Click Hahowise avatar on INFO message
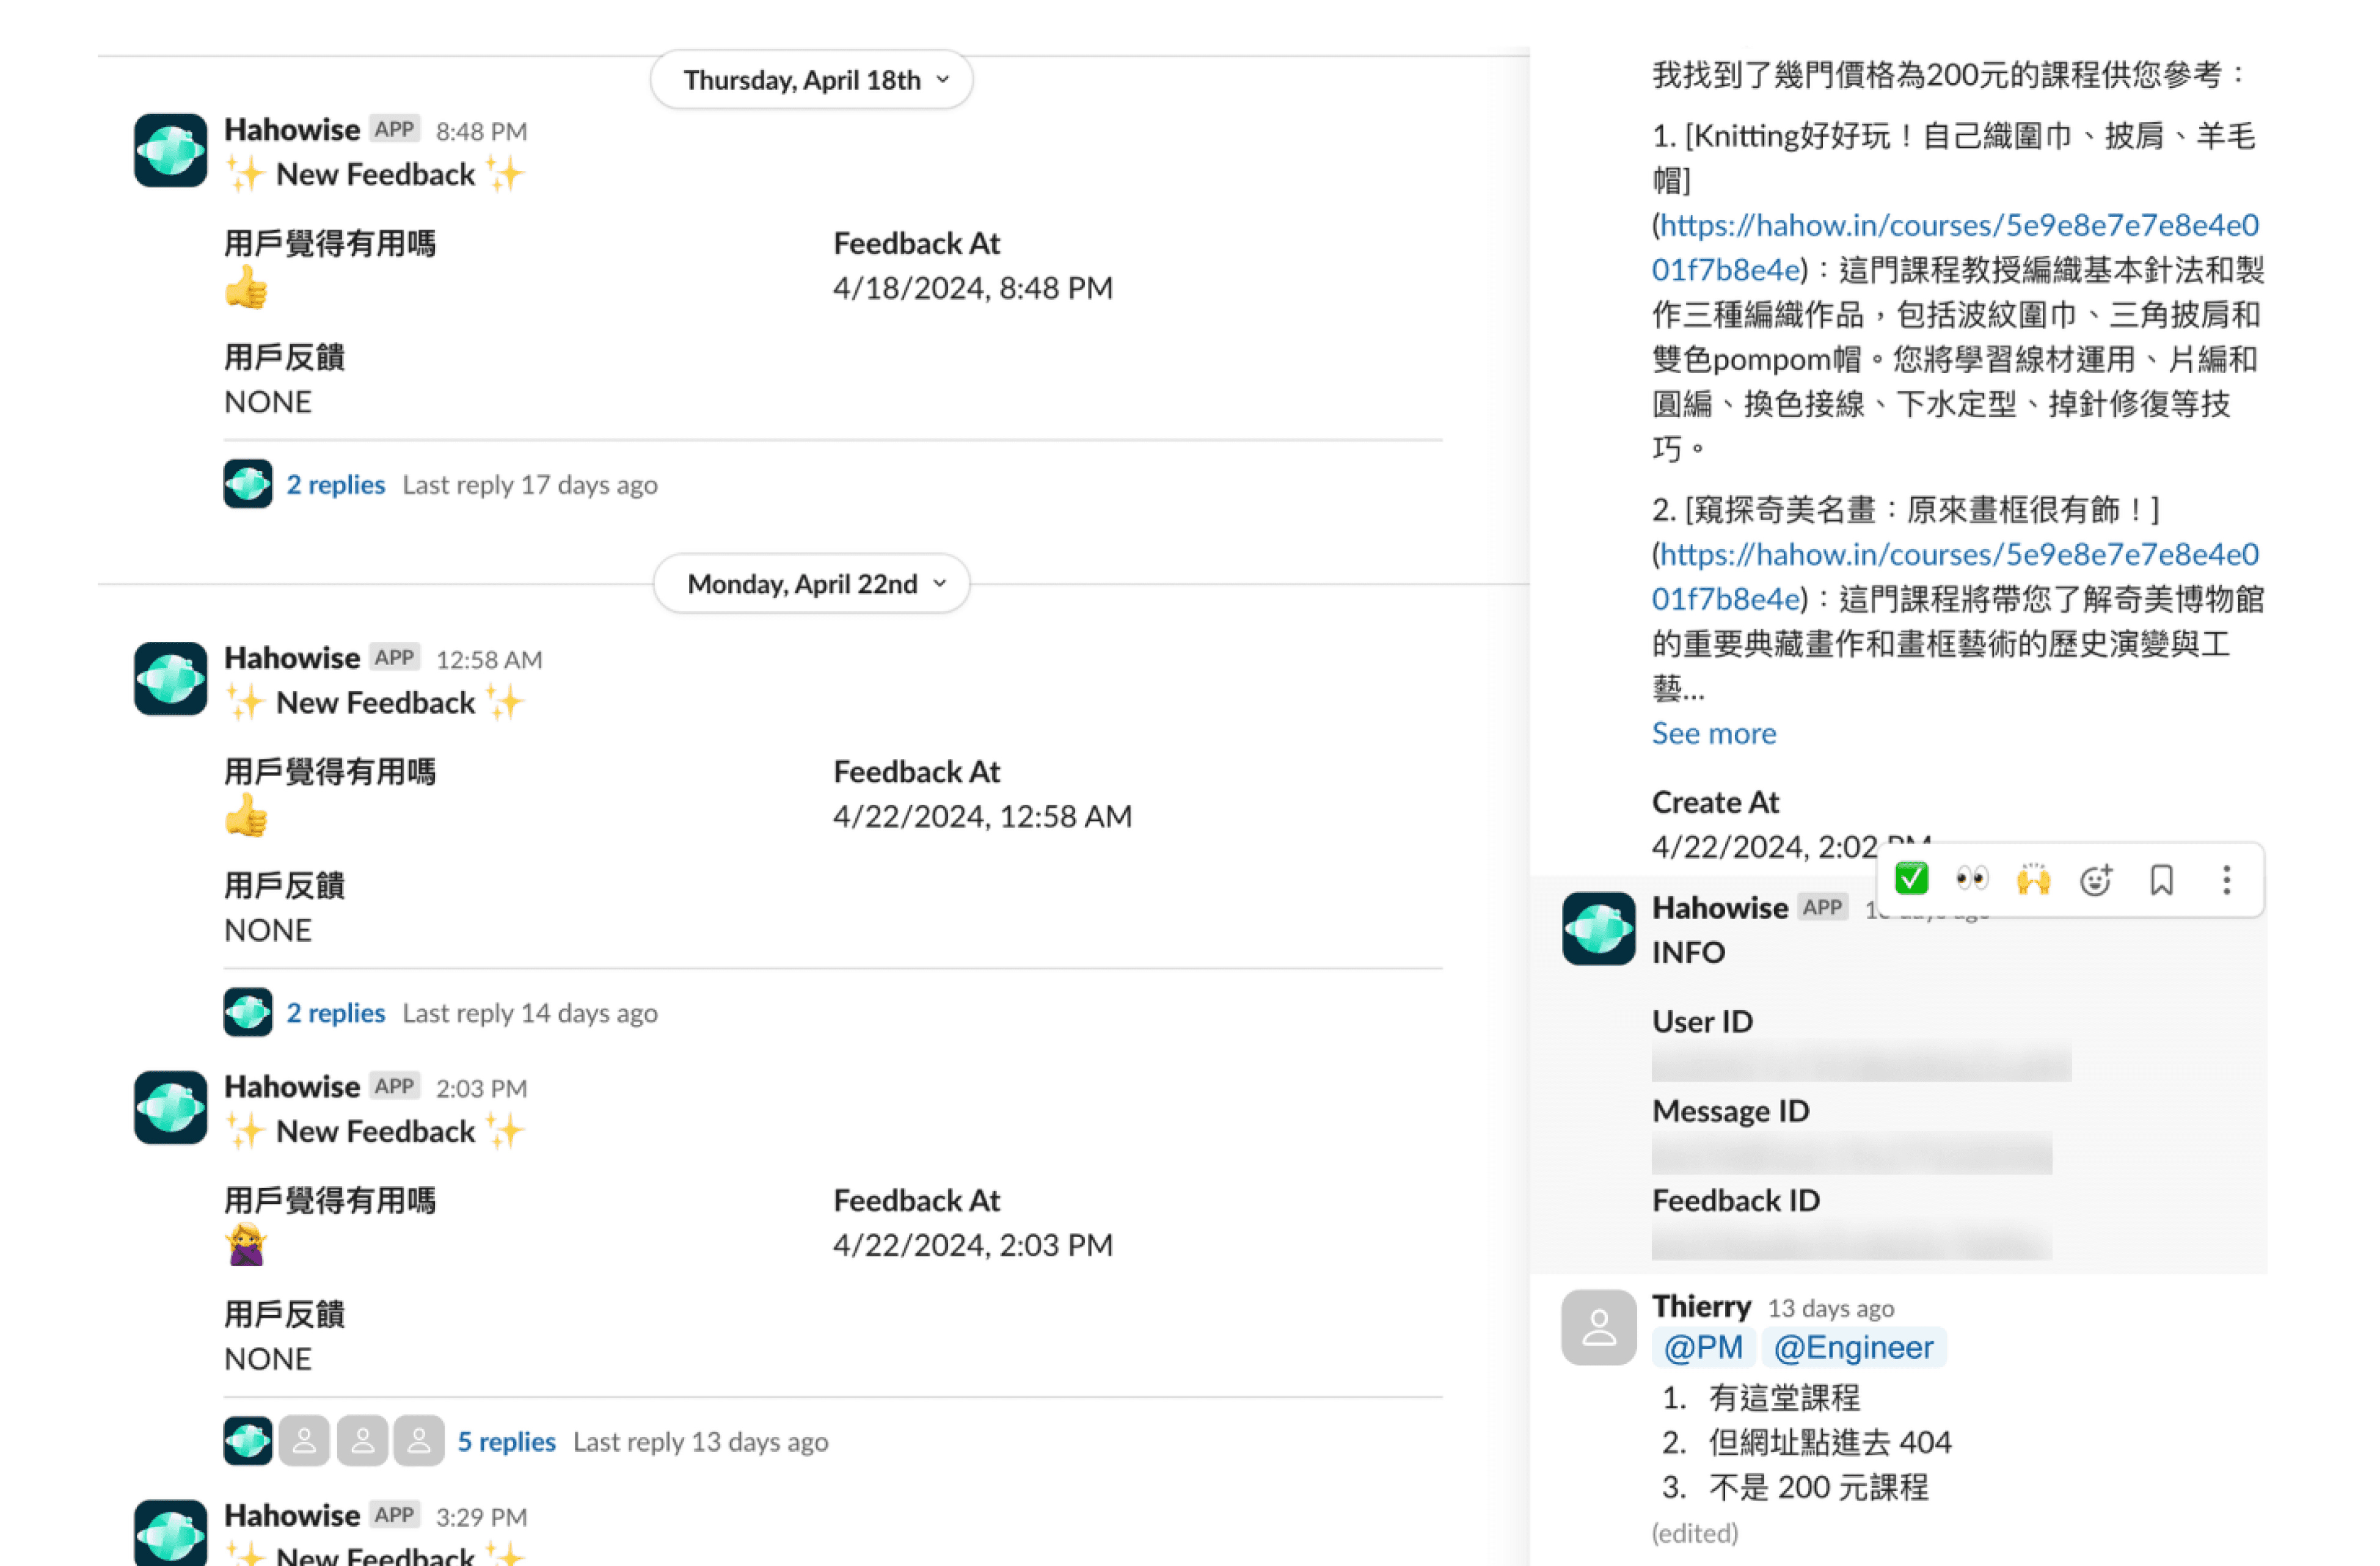The image size is (2380, 1566). 1598,928
